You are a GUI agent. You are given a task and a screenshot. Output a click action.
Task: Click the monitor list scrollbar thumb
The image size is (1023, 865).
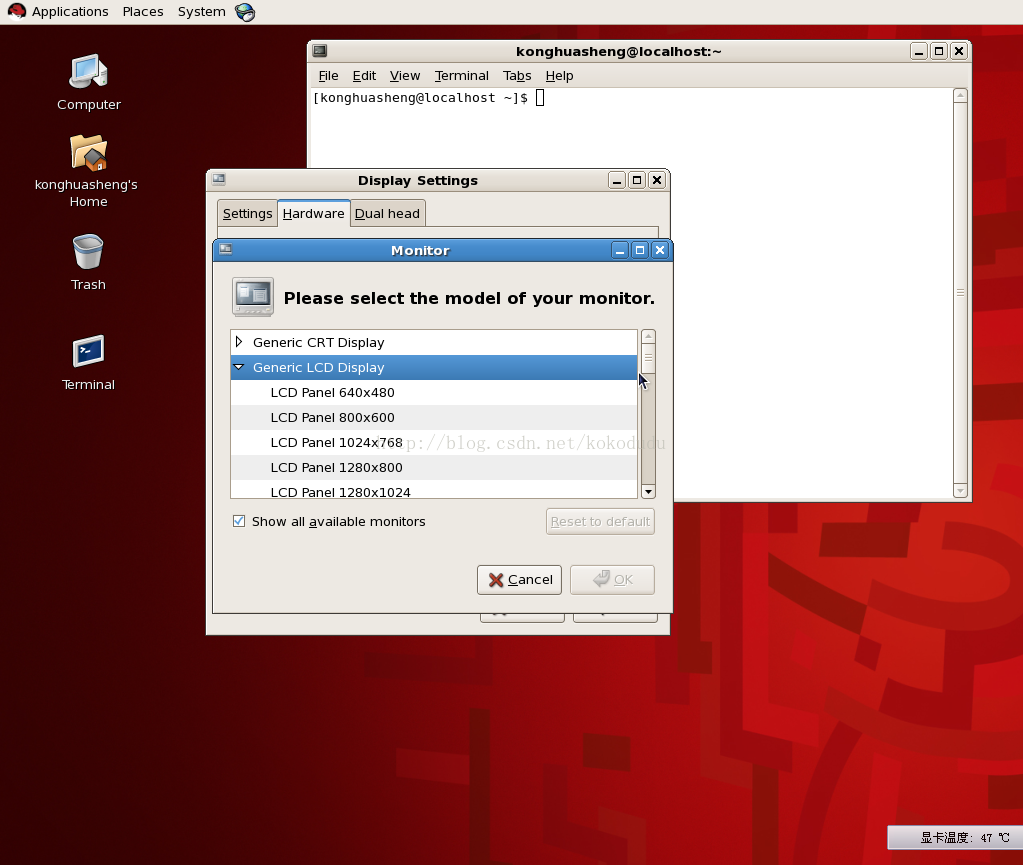tap(648, 358)
